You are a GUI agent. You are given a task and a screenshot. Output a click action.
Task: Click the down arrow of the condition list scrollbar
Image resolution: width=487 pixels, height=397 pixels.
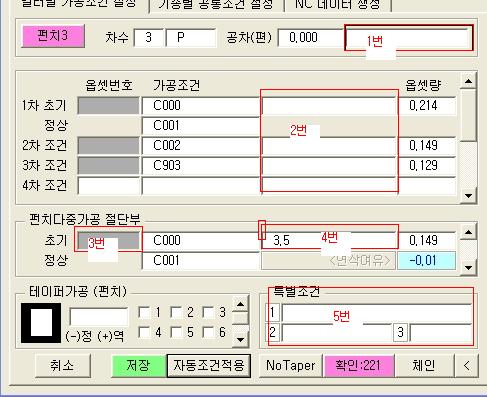[x=468, y=195]
